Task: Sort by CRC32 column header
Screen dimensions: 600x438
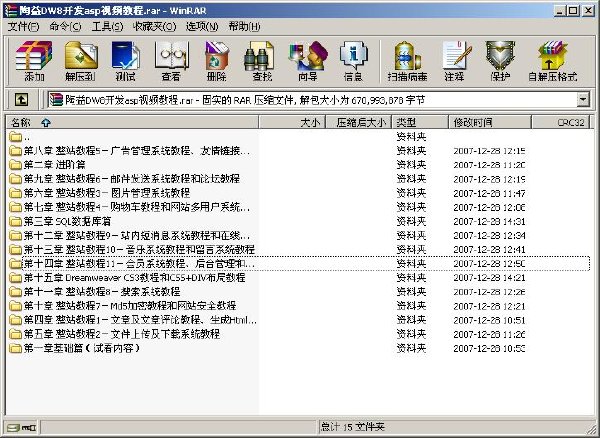Action: [x=561, y=122]
